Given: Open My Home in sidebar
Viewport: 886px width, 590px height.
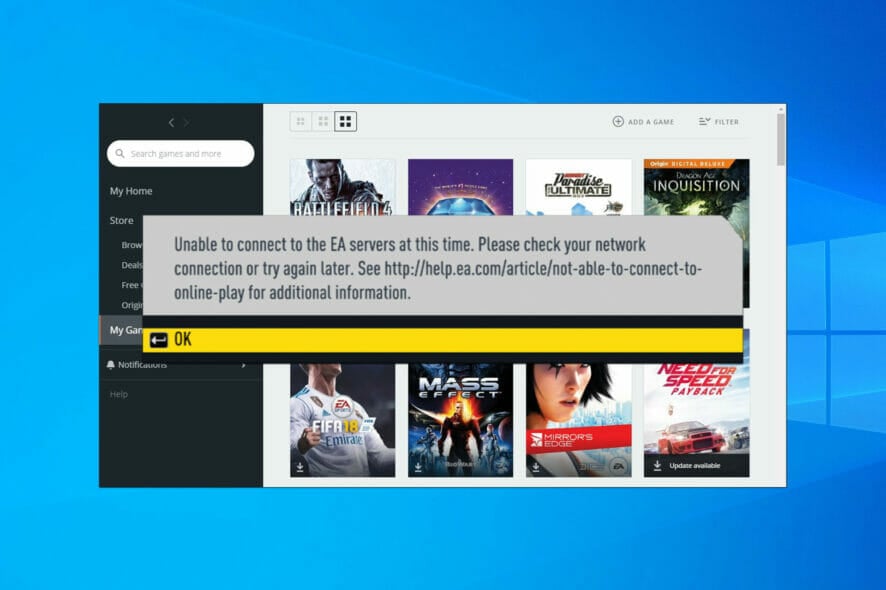Looking at the screenshot, I should pyautogui.click(x=131, y=191).
